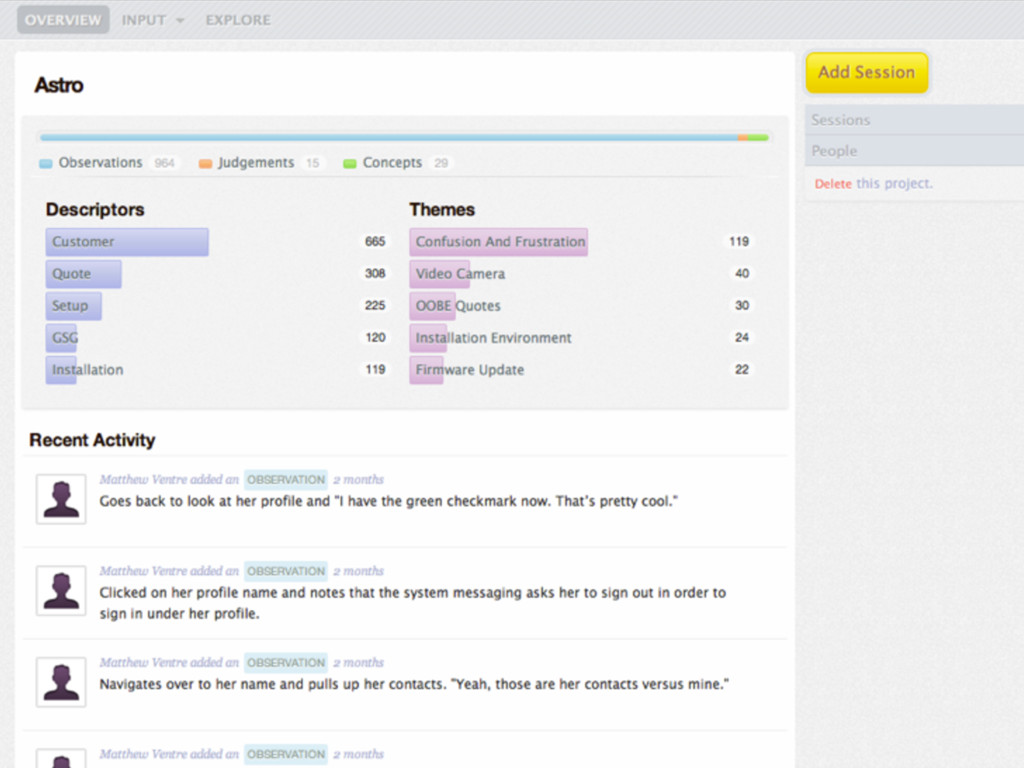Screen dimensions: 1024x768
Task: Open the INPUT dropdown menu
Action: click(x=153, y=20)
